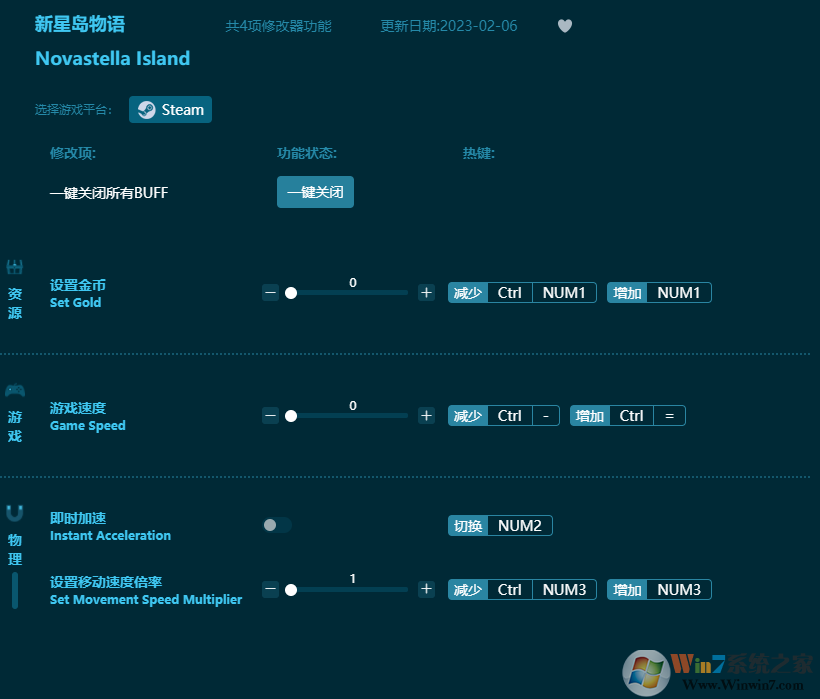This screenshot has height=699, width=820.
Task: Click the NUM2 toggle hotkey box
Action: (519, 526)
